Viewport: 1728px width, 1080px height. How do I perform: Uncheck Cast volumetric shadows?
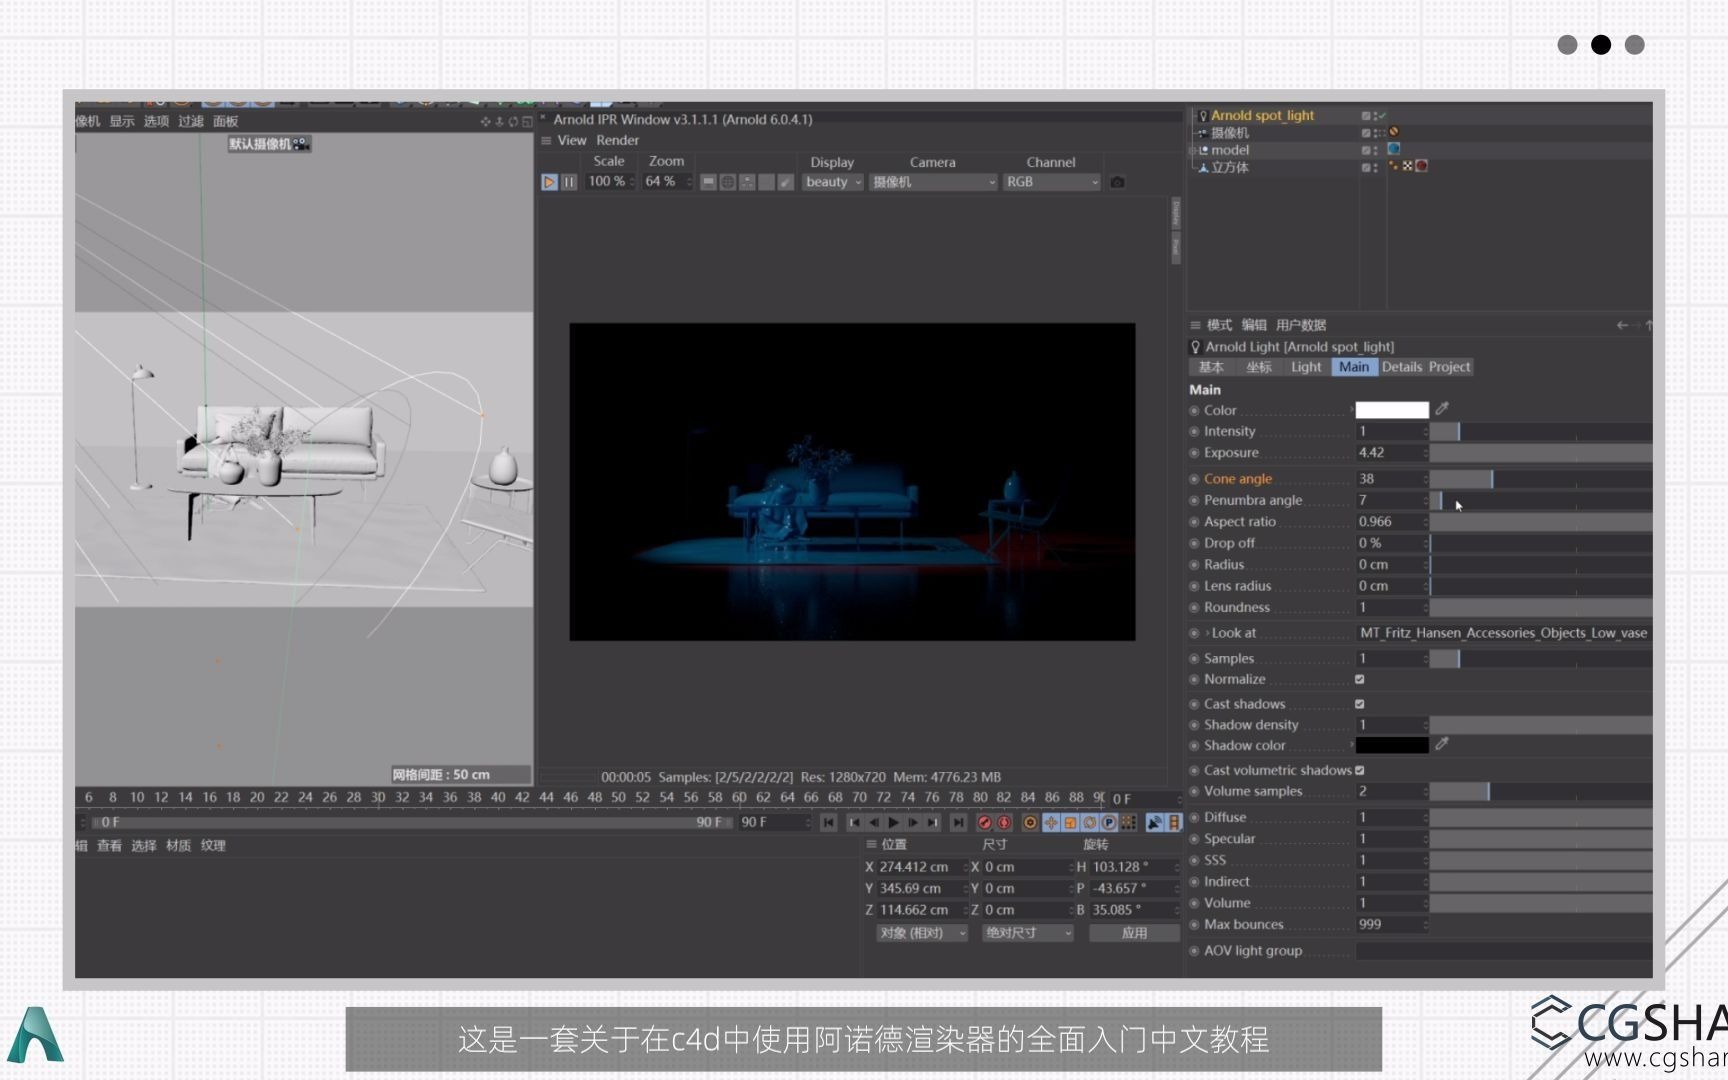tap(1359, 769)
